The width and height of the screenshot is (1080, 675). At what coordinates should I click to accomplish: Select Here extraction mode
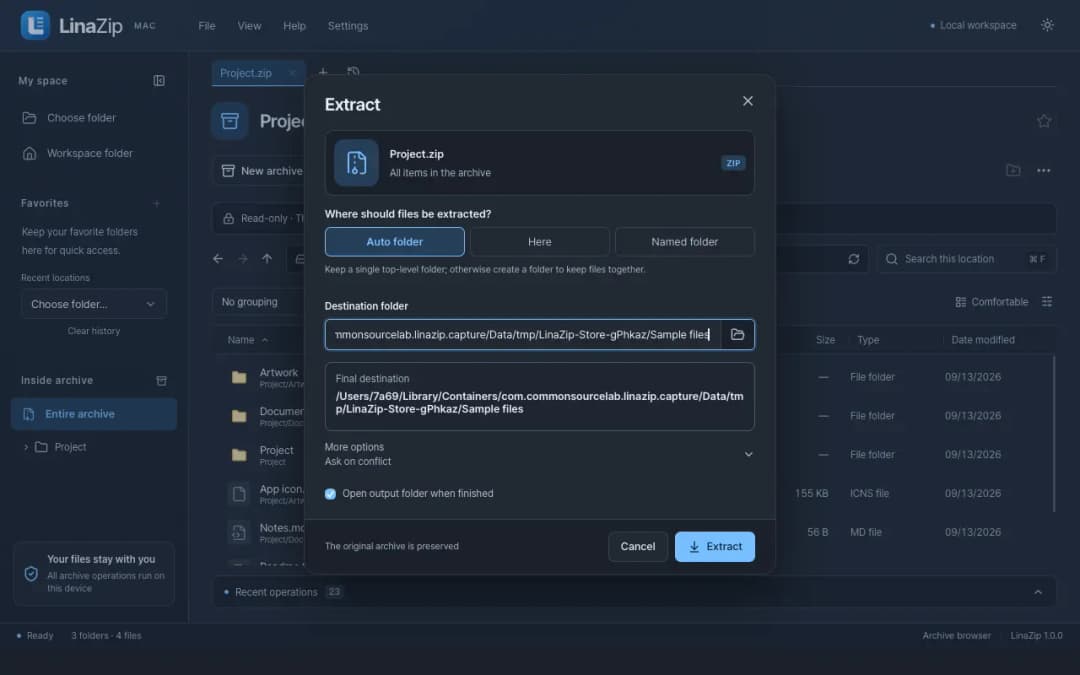(539, 242)
